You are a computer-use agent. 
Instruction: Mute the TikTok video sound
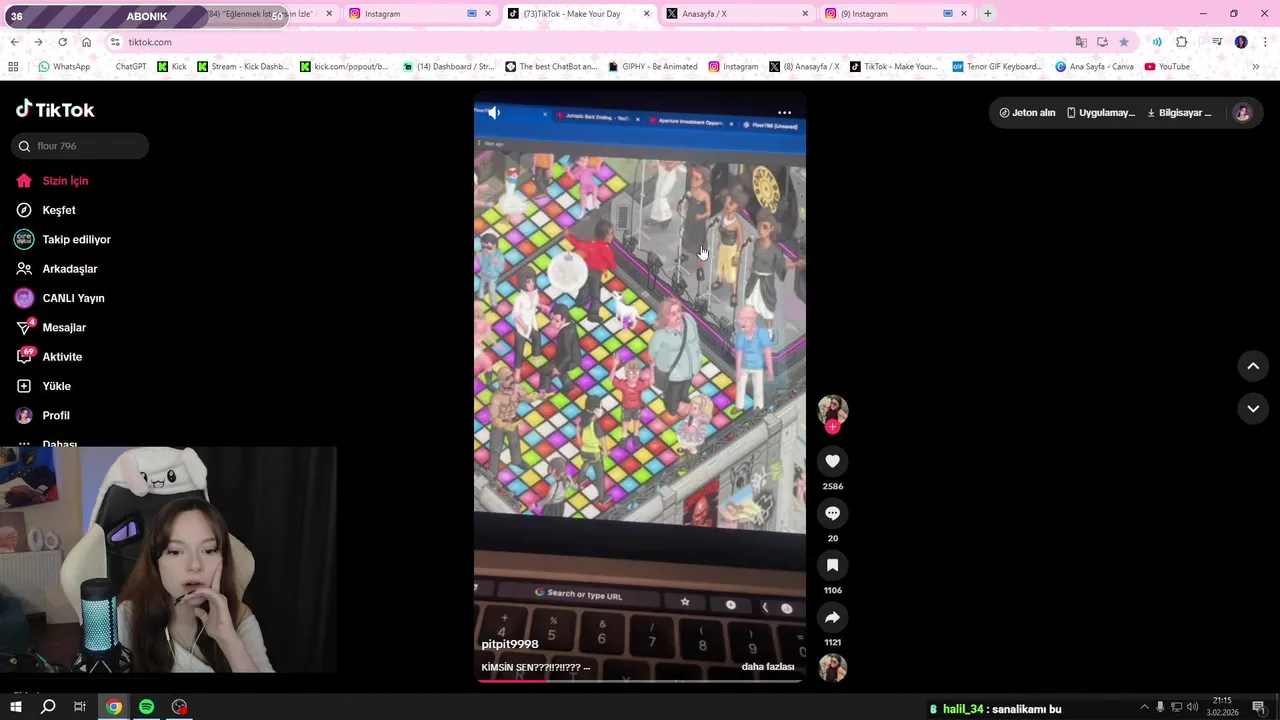tap(494, 113)
